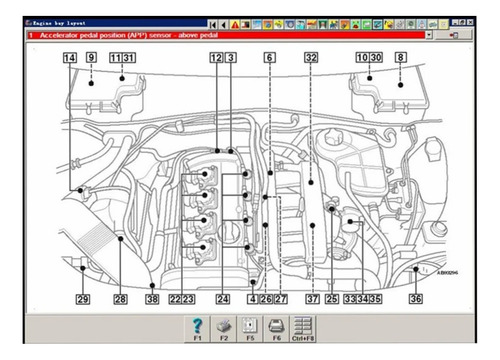
Task: Open help with the F1 question mark
Action: [197, 329]
